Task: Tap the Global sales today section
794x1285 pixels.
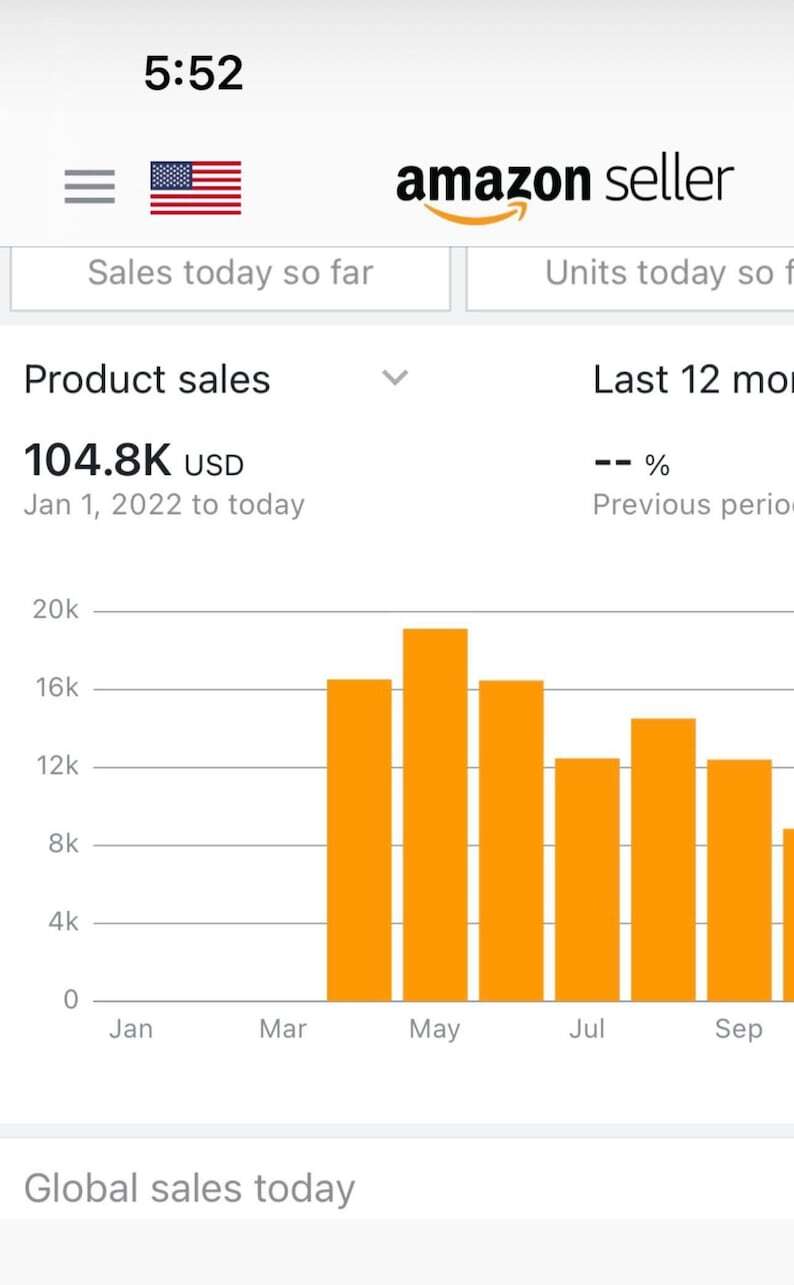Action: coord(190,1188)
